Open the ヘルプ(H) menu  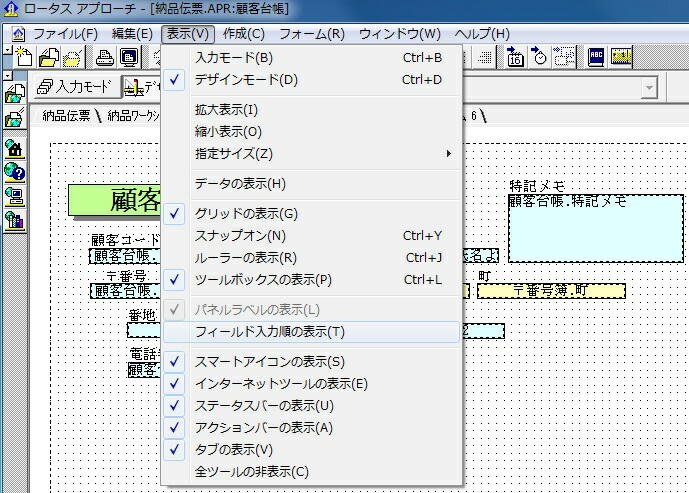(482, 34)
